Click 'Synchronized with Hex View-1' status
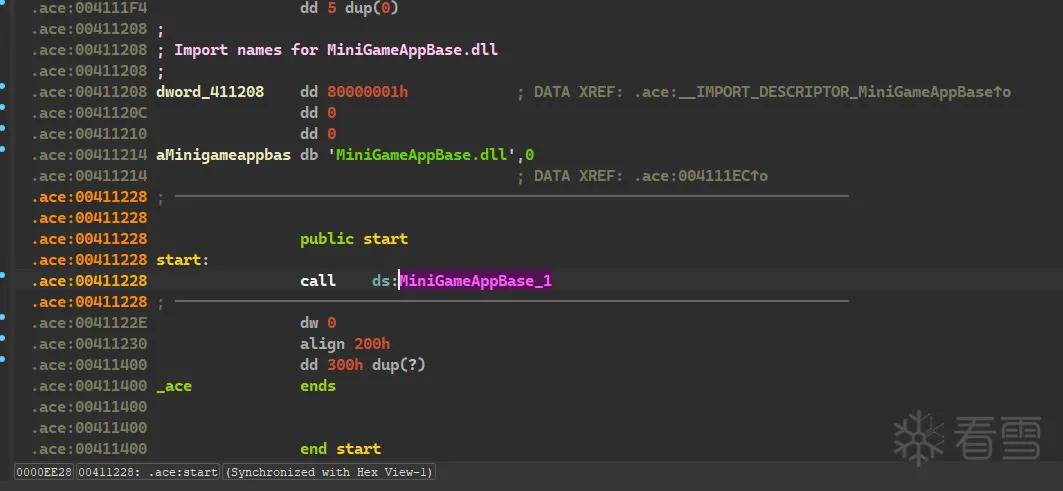The height and width of the screenshot is (491, 1063). tap(328, 472)
